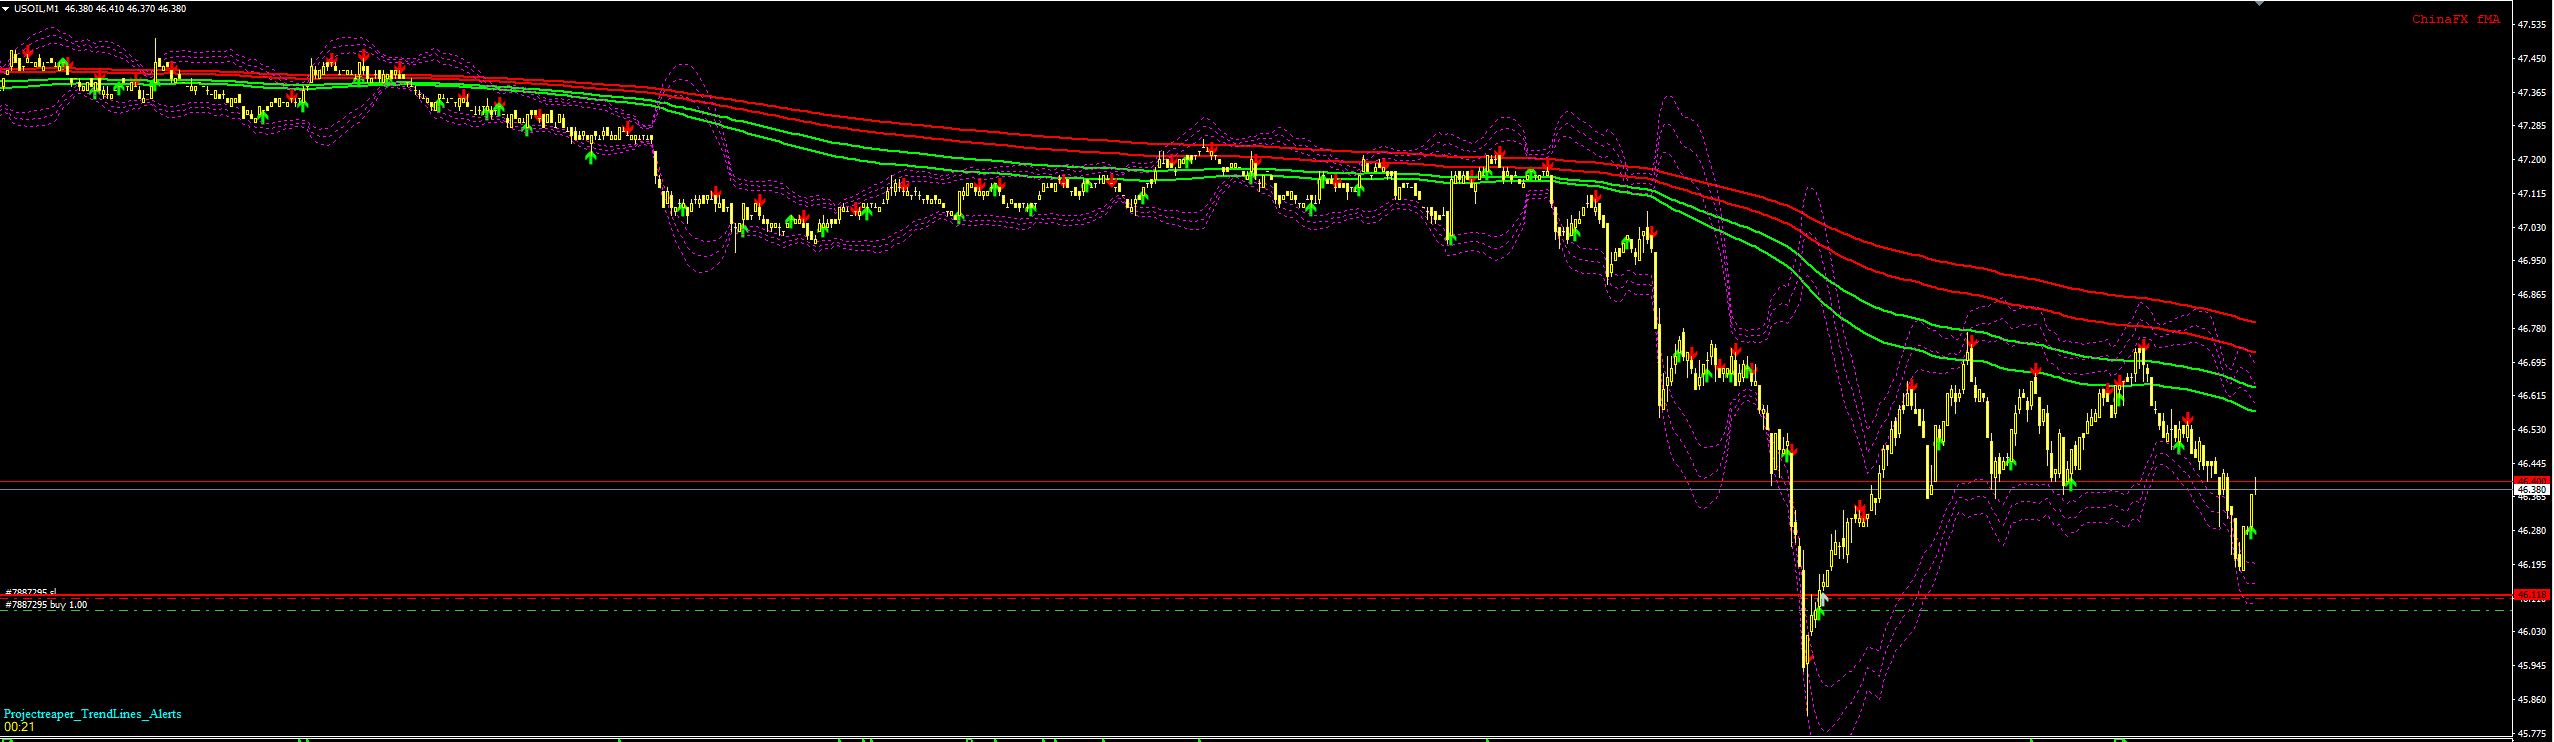2554x742 pixels.
Task: Click the 47.200 price scale label
Action: (x=2532, y=160)
